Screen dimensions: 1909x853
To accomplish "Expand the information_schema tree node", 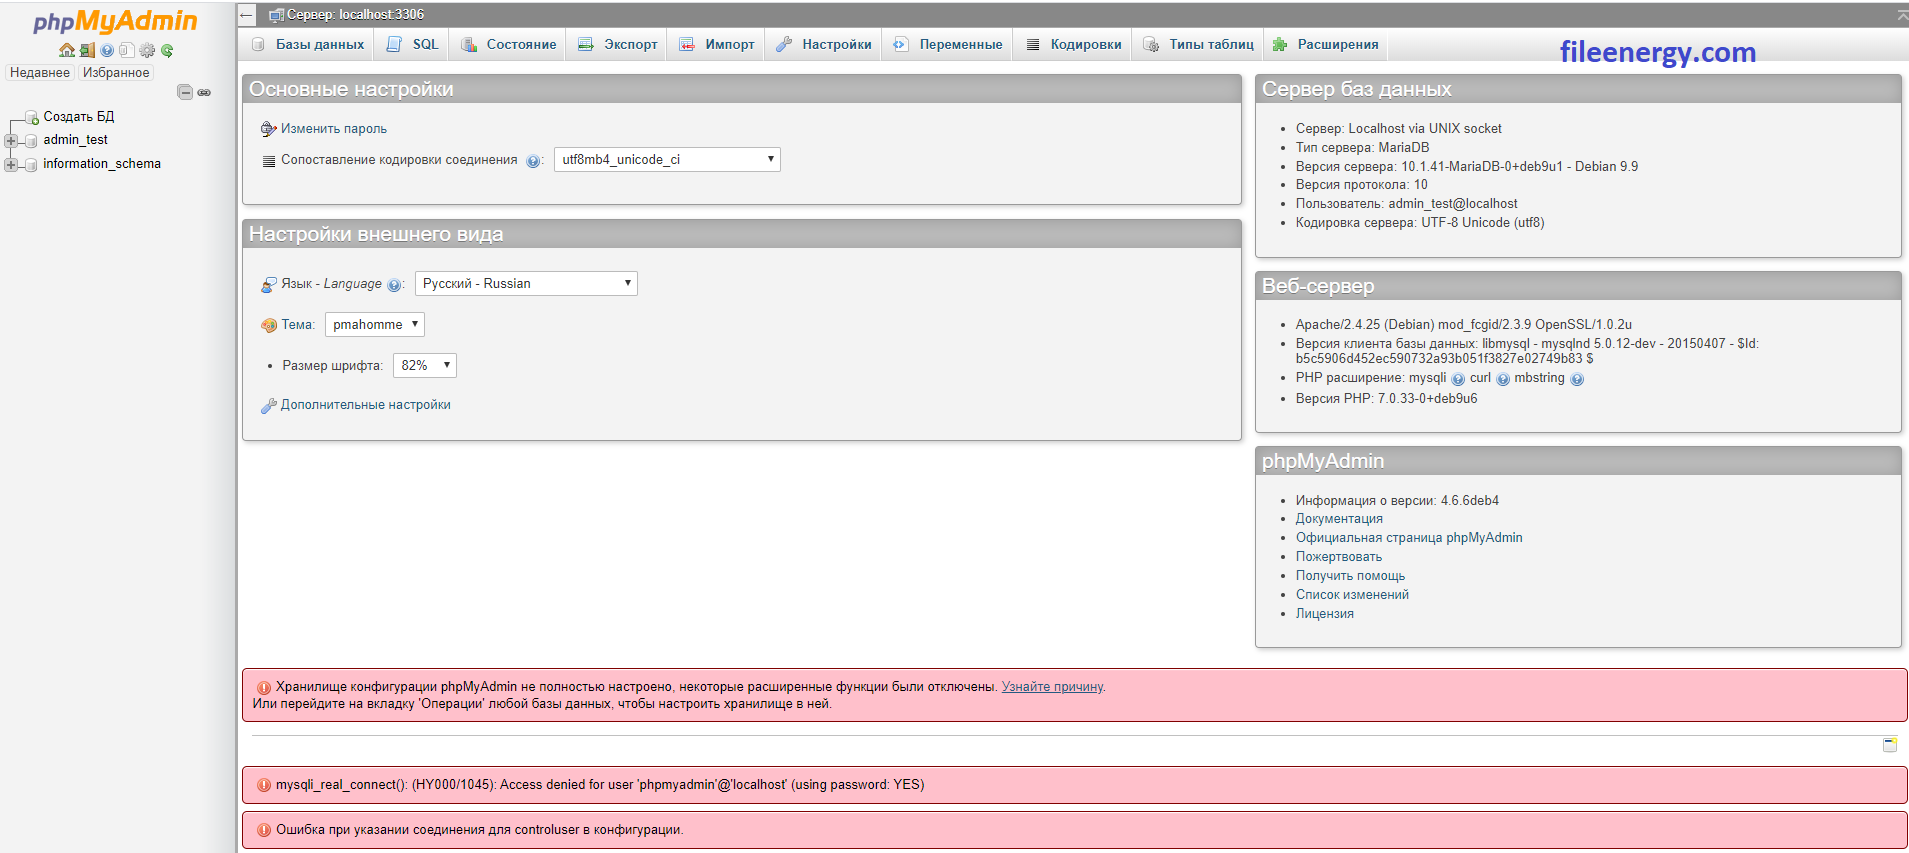I will point(11,165).
